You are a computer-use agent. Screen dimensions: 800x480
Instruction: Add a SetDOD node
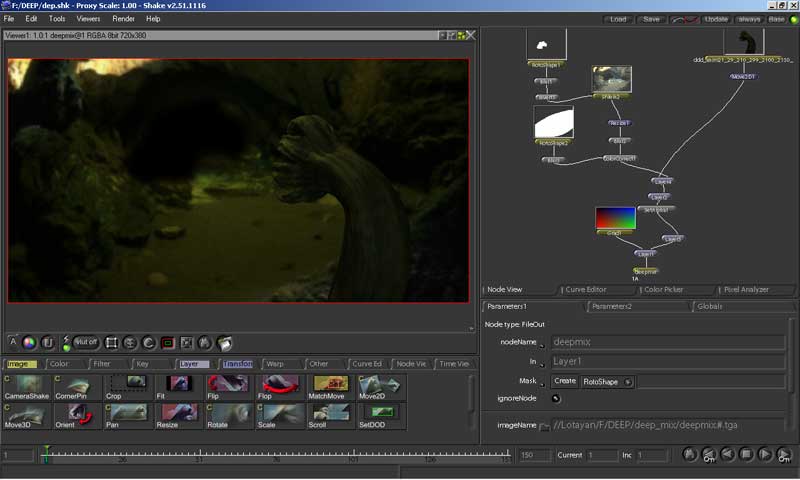coord(381,416)
